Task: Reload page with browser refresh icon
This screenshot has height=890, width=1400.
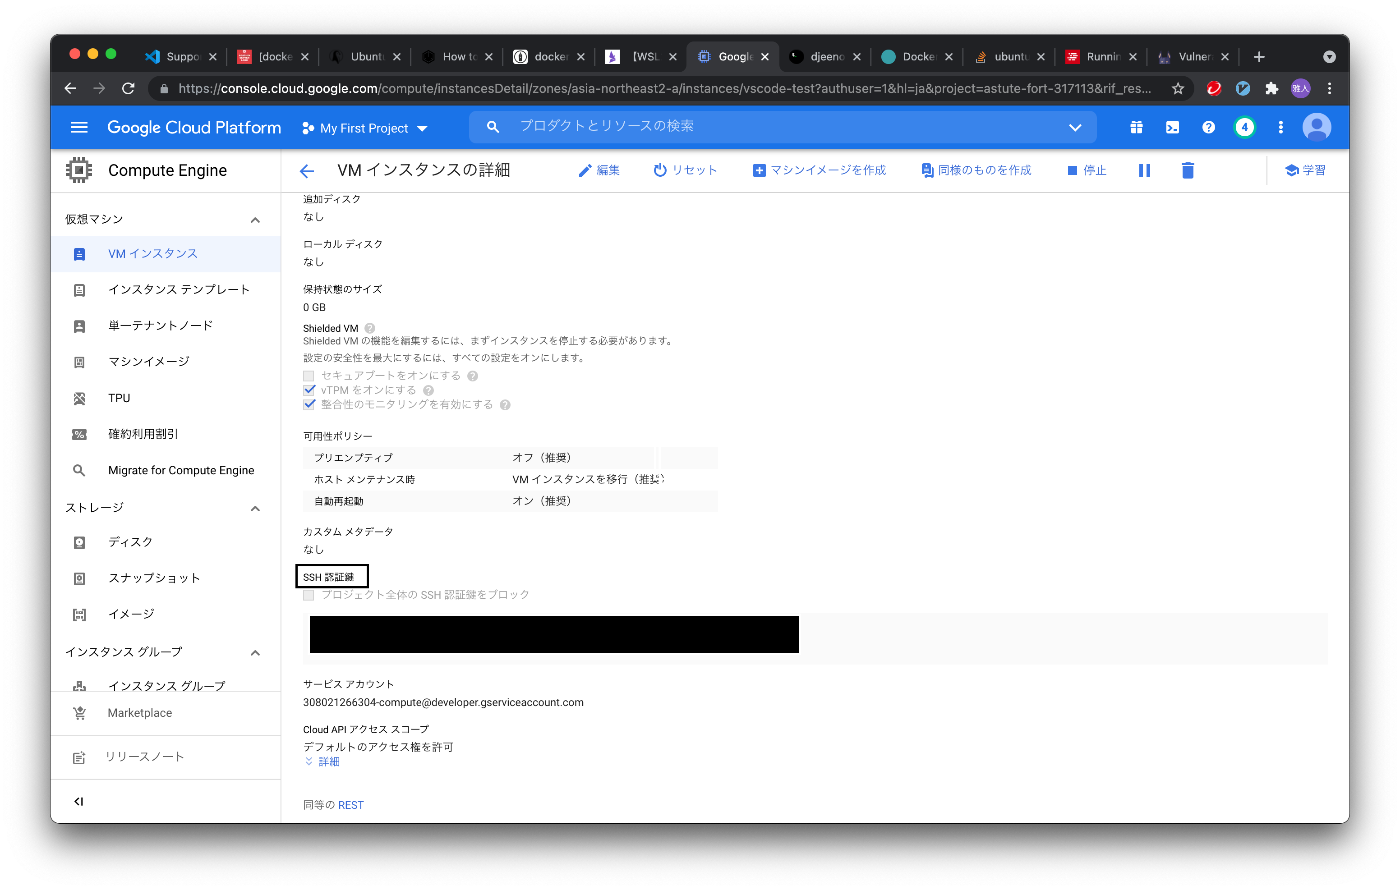Action: [x=128, y=88]
